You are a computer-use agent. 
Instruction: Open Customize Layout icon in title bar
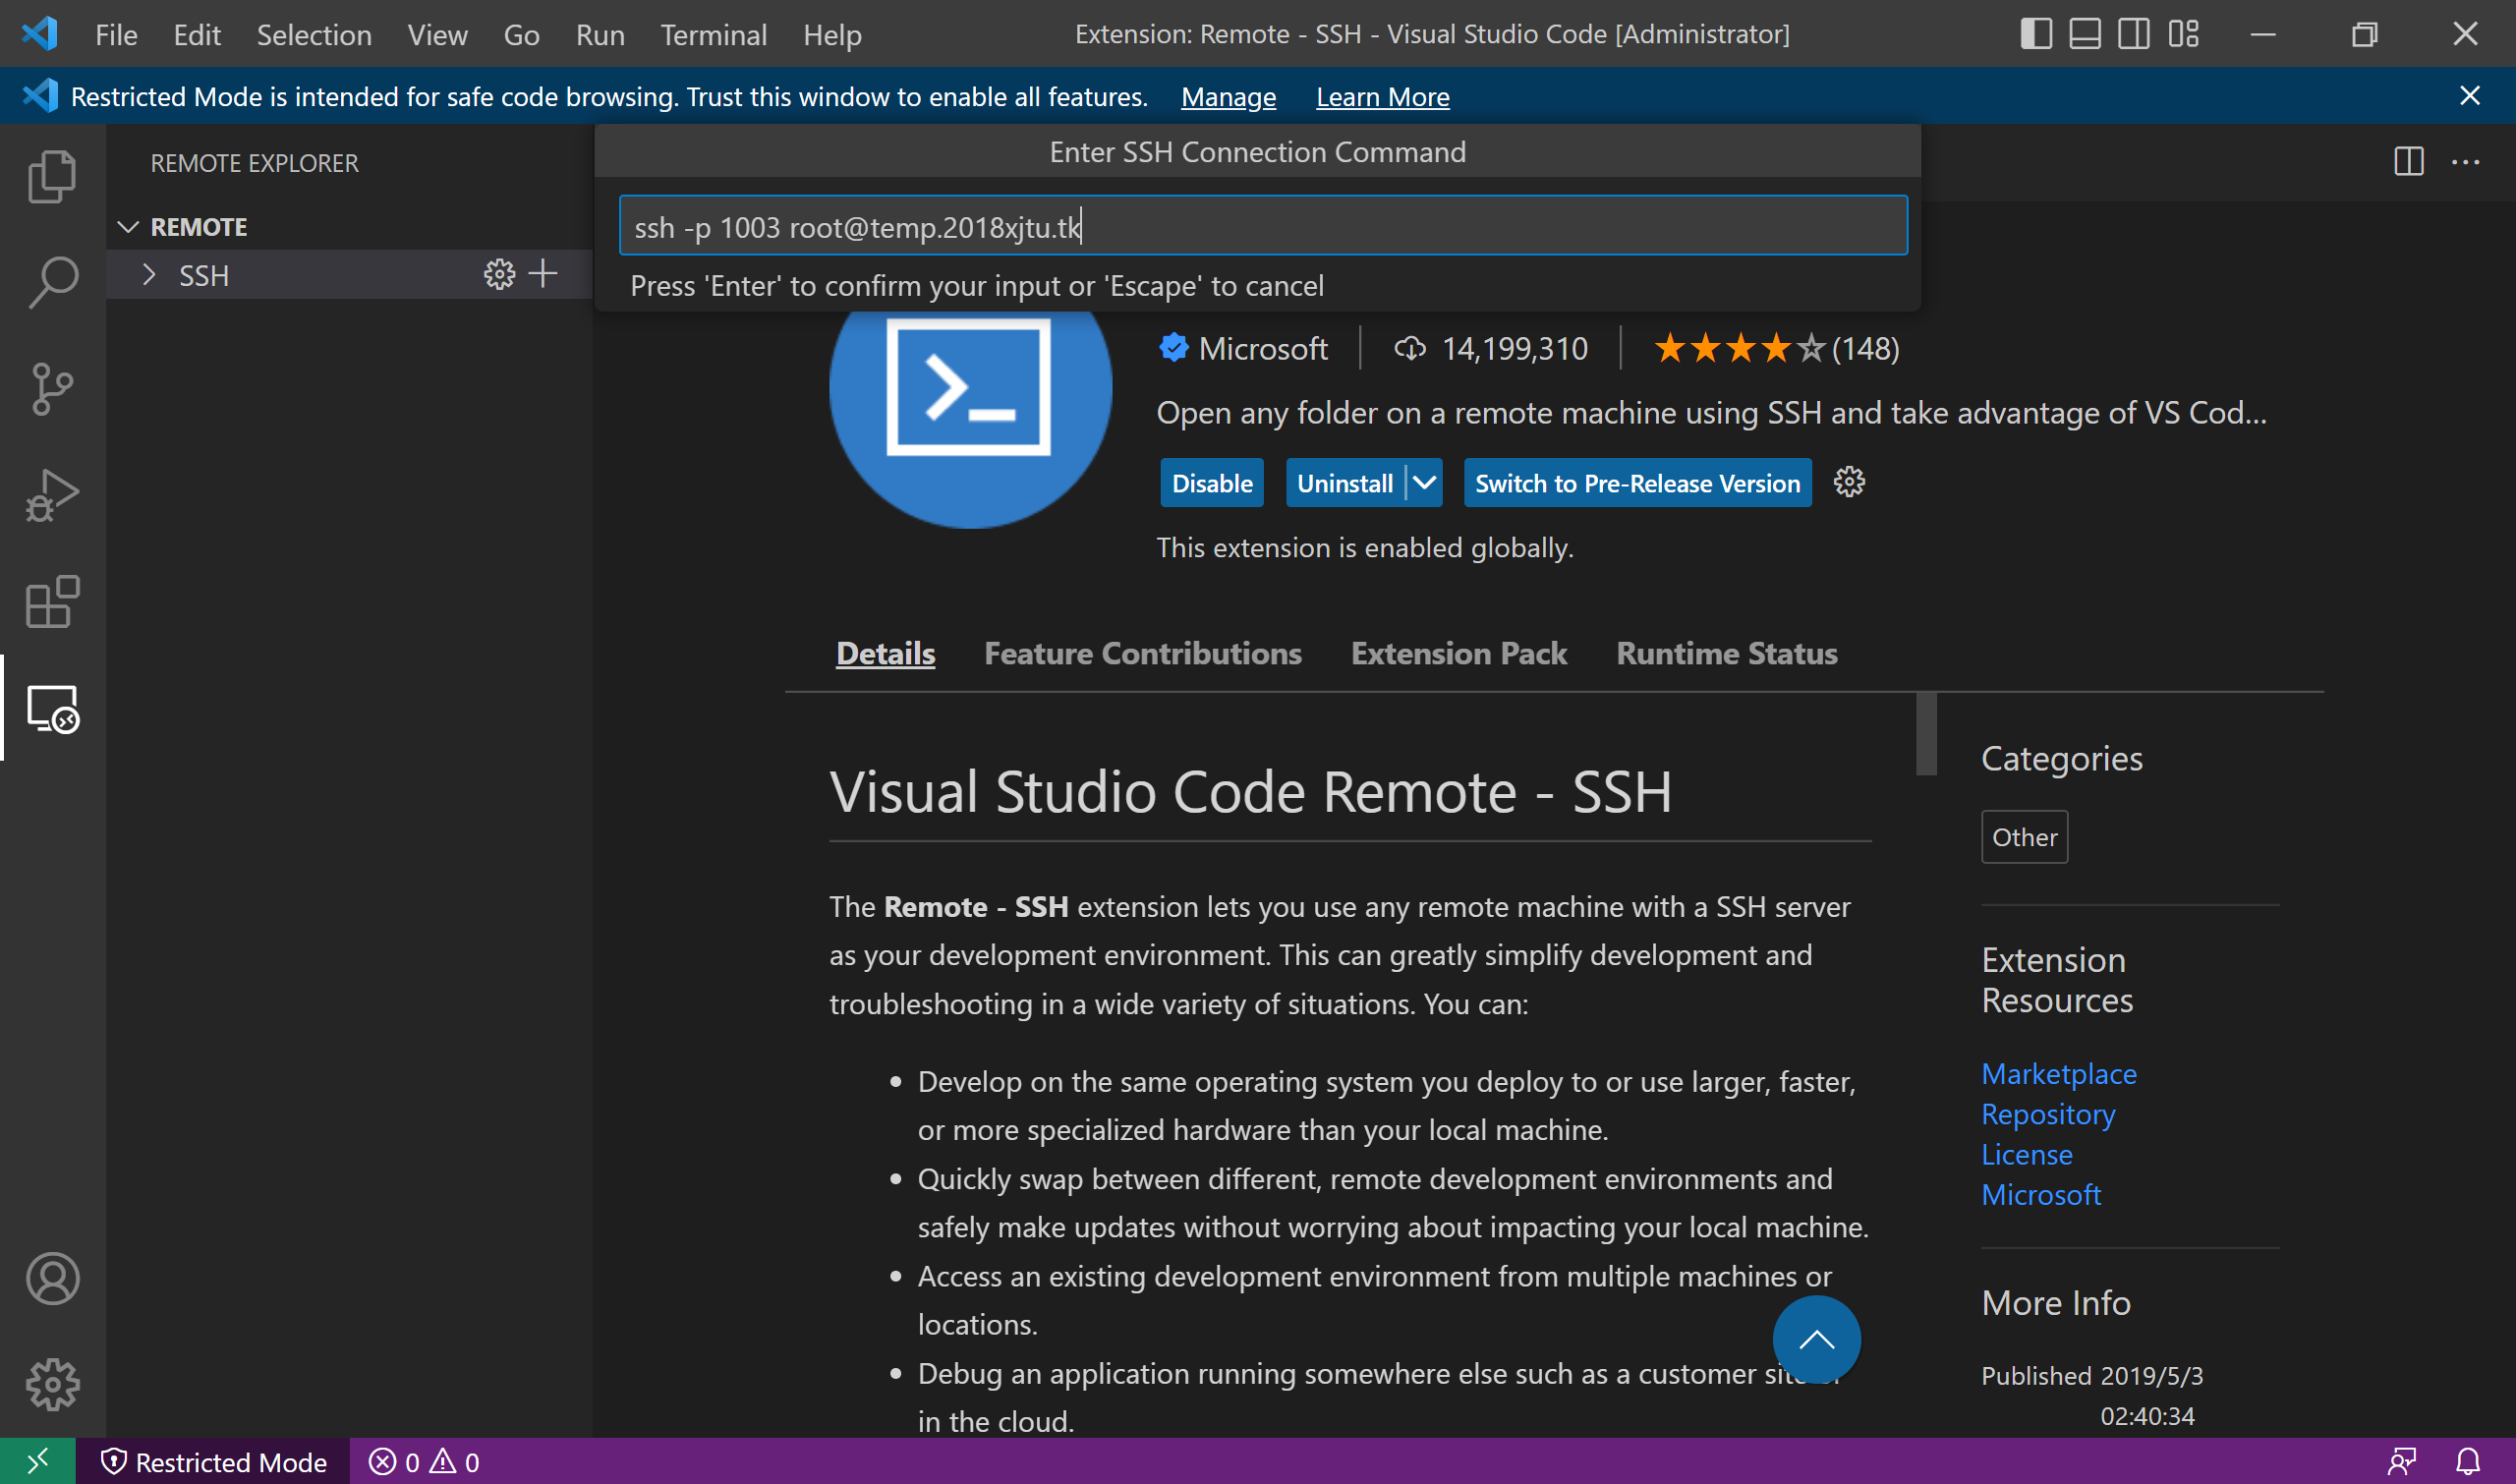(x=2183, y=34)
